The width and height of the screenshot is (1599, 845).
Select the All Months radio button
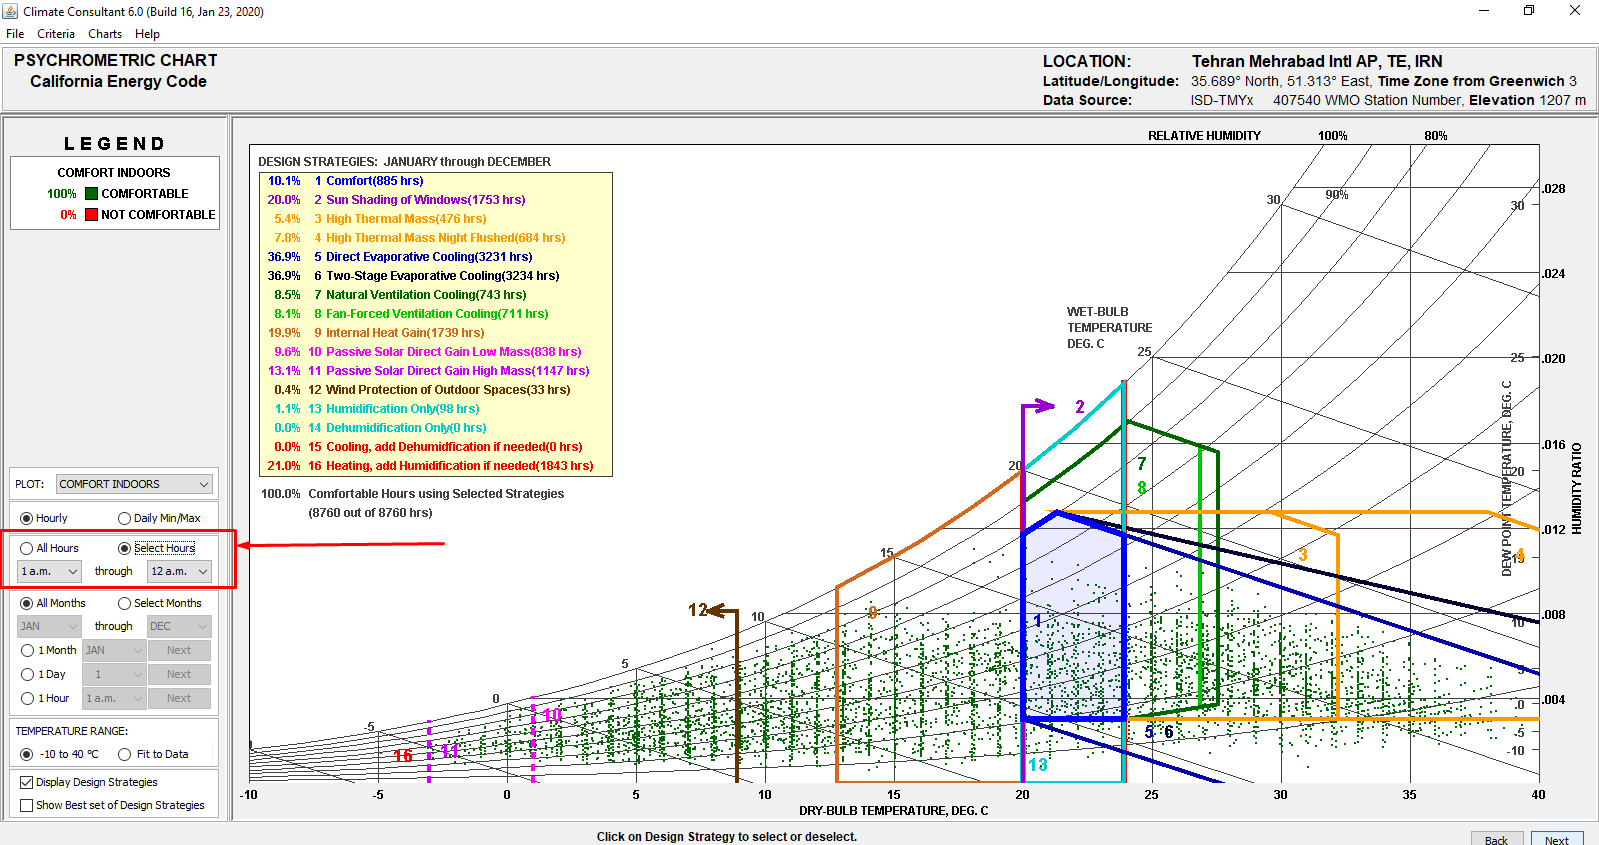27,603
